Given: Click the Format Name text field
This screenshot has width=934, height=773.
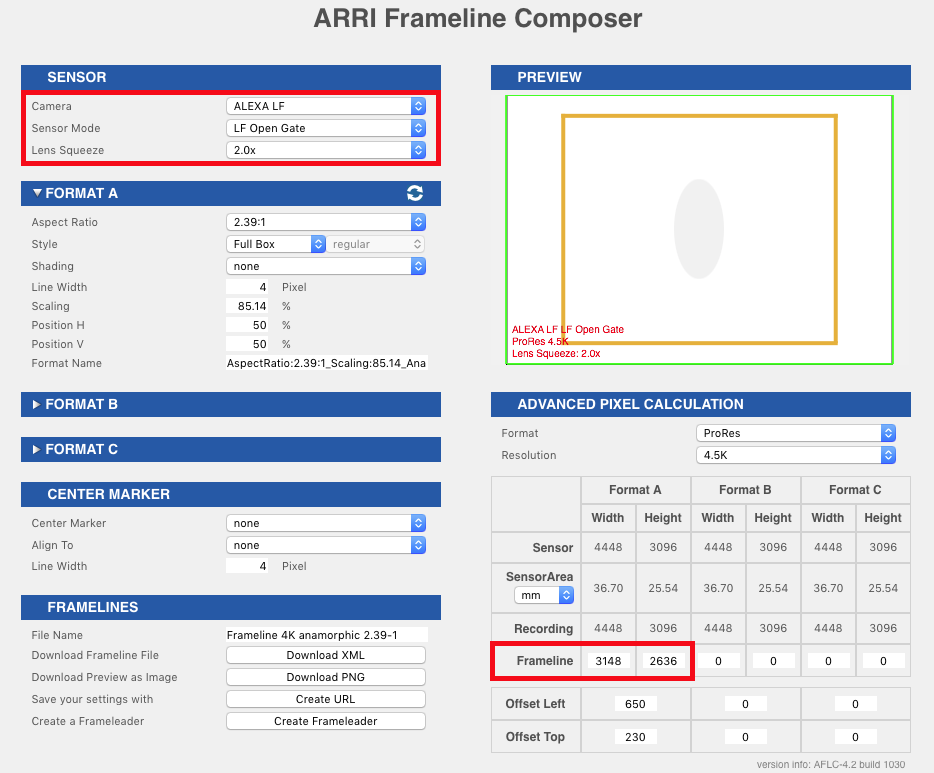Looking at the screenshot, I should click(x=327, y=363).
